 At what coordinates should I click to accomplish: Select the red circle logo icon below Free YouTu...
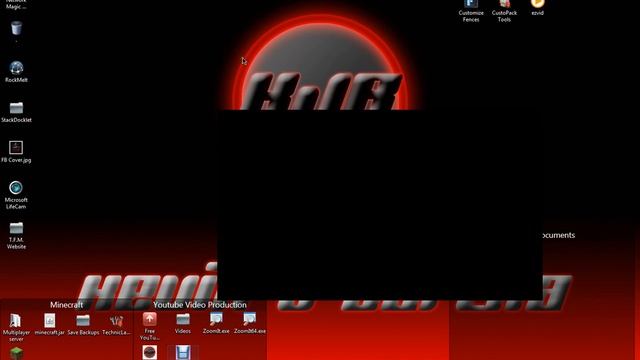tap(150, 352)
